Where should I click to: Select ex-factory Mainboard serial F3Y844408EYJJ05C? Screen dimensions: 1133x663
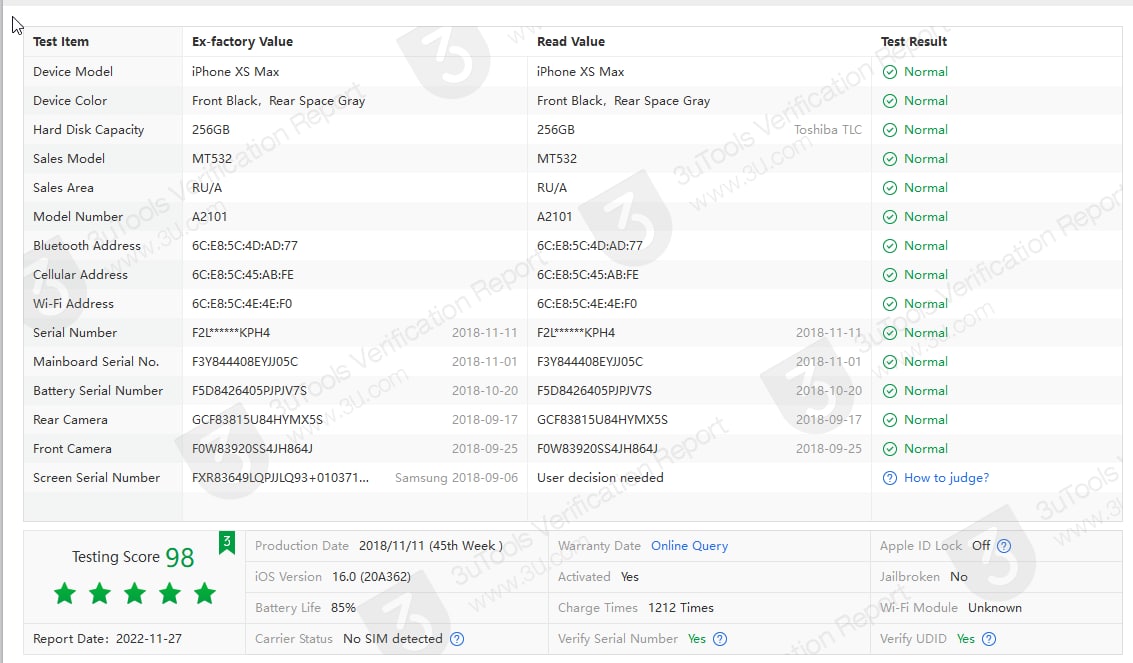coord(245,362)
